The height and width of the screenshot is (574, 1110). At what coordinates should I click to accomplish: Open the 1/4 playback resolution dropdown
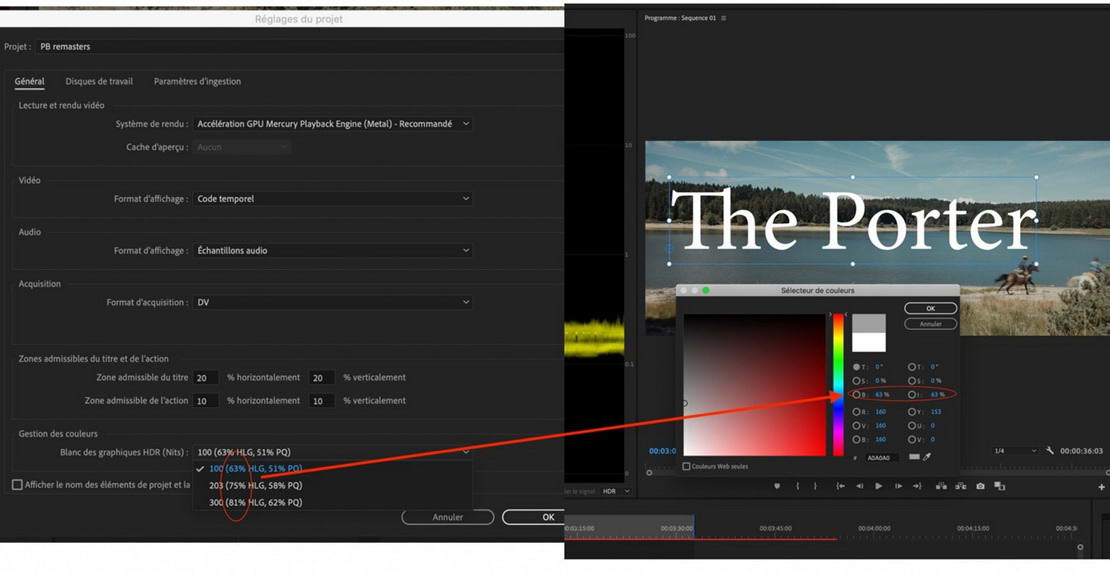pyautogui.click(x=1016, y=451)
